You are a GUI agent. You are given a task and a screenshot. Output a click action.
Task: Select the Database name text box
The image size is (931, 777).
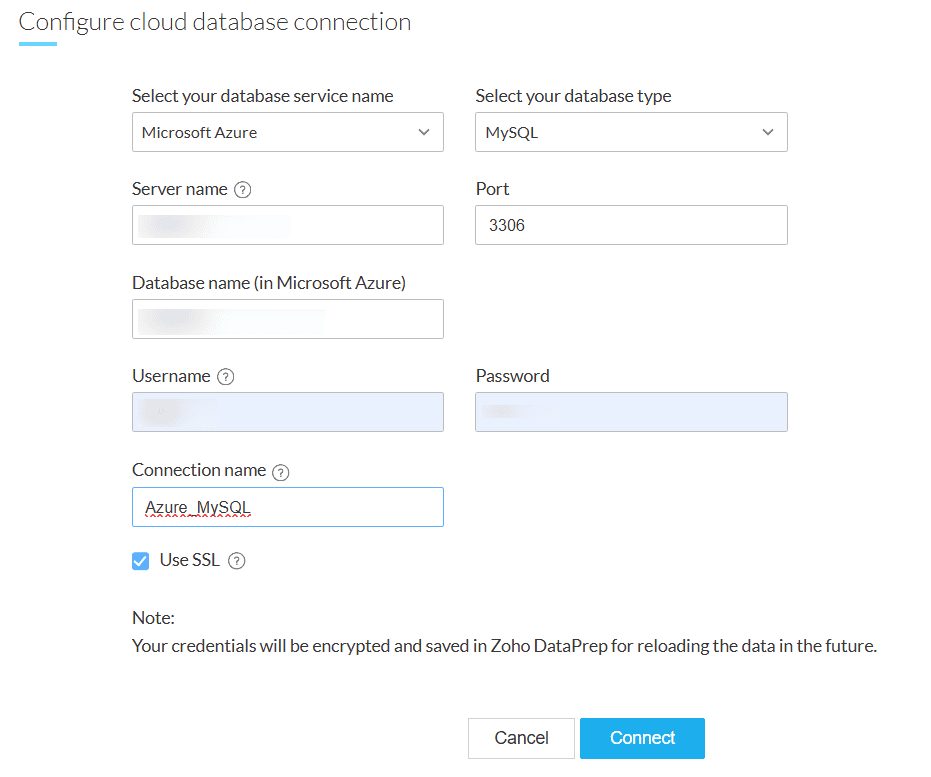coord(287,319)
